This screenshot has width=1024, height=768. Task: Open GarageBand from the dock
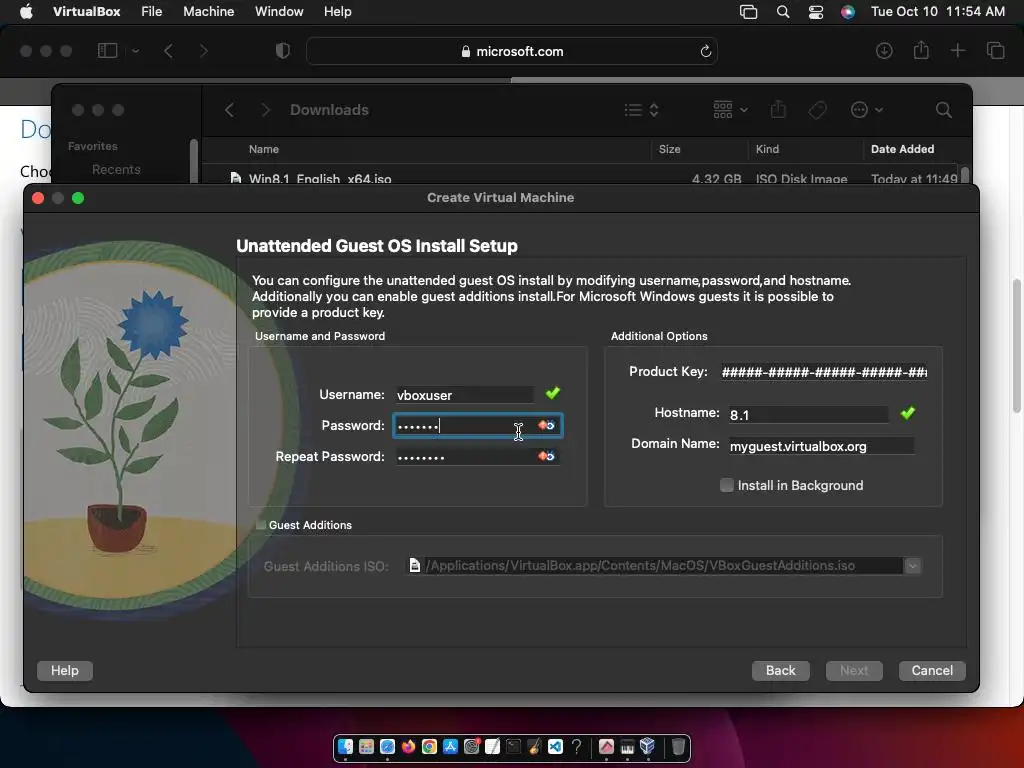click(x=534, y=746)
